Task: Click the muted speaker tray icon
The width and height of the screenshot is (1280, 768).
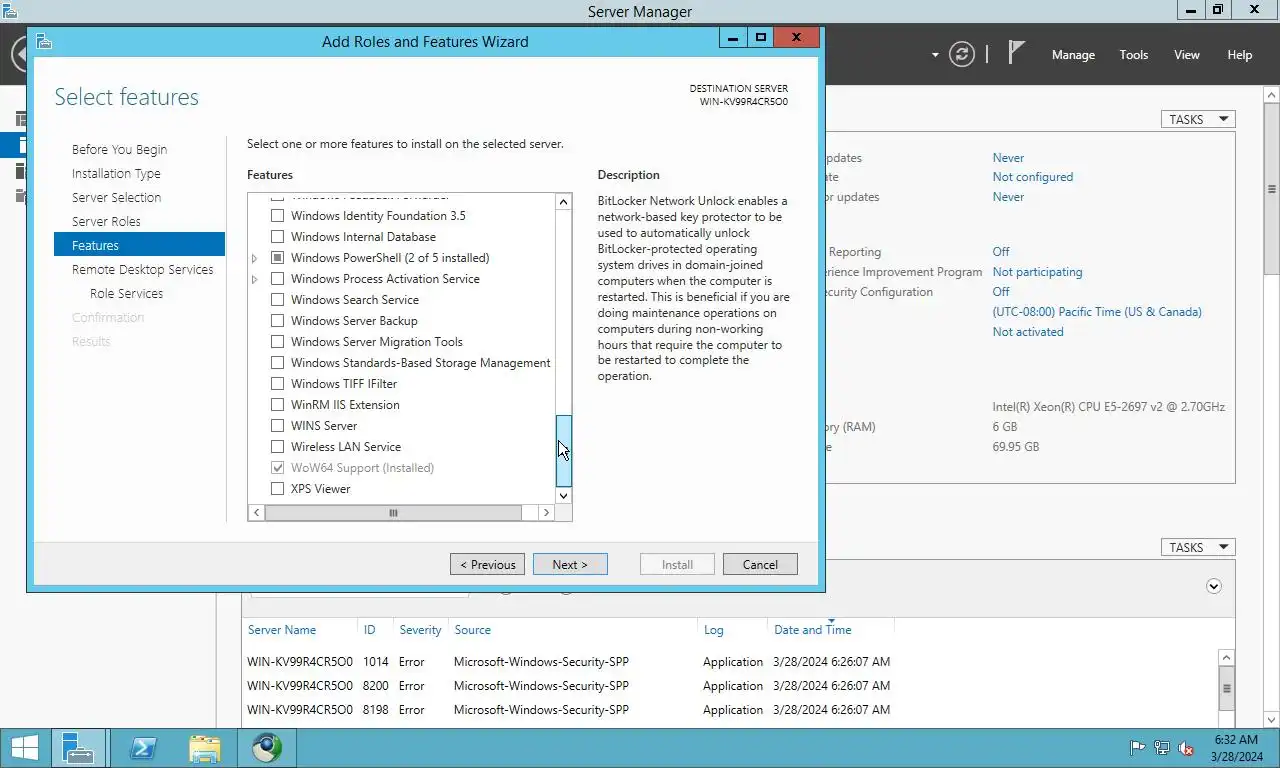Action: pos(1186,748)
